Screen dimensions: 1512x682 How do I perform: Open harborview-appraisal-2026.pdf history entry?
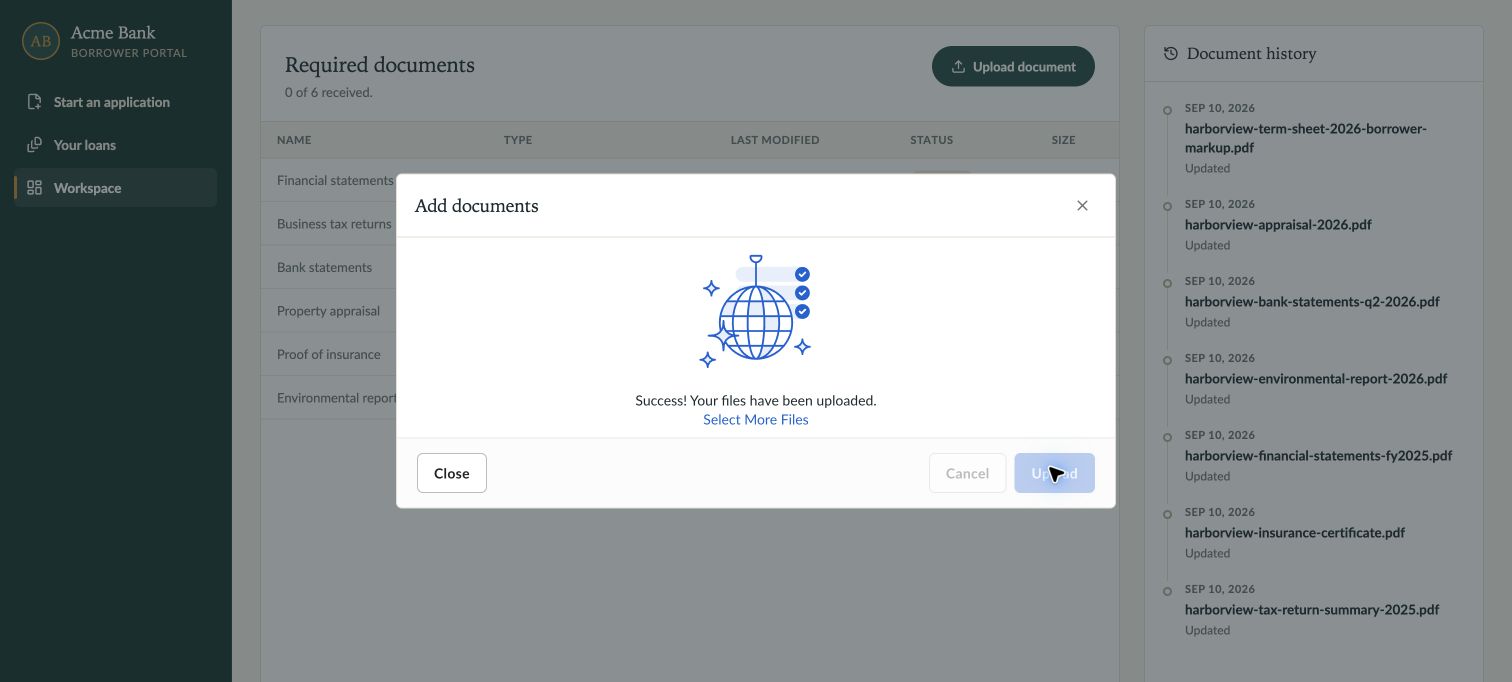(x=1278, y=225)
